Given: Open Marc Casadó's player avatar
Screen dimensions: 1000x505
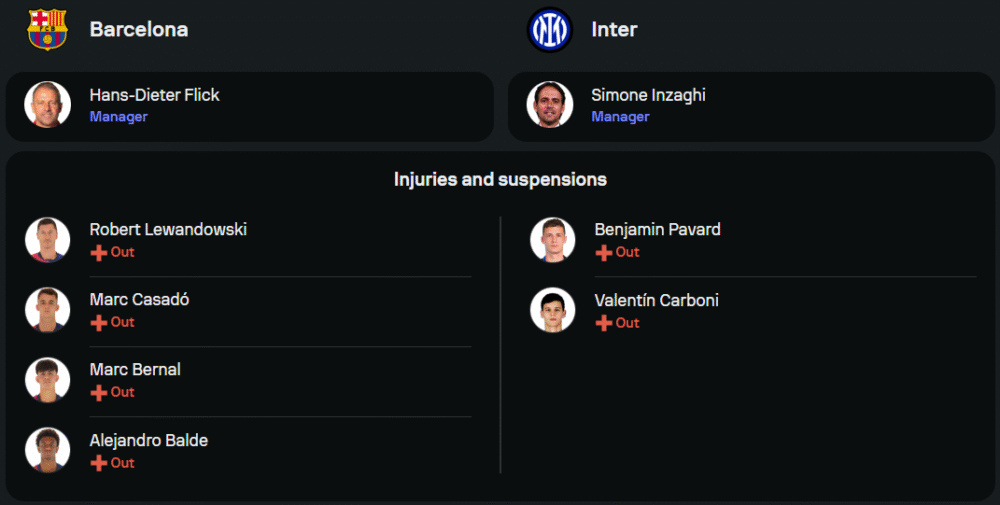Looking at the screenshot, I should click(47, 310).
